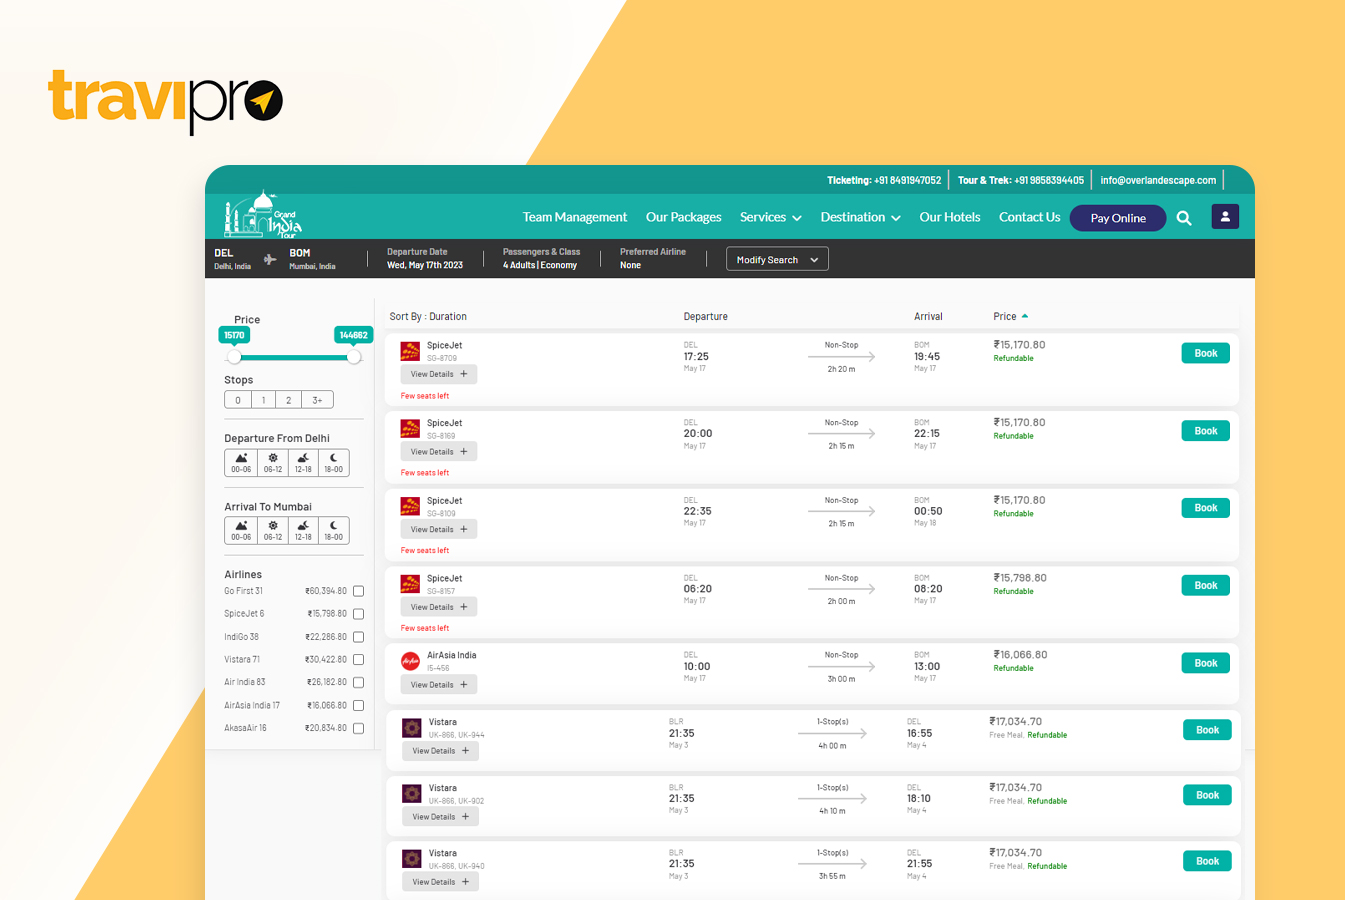Open Our Hotels menu item
The height and width of the screenshot is (900, 1345).
(x=950, y=217)
